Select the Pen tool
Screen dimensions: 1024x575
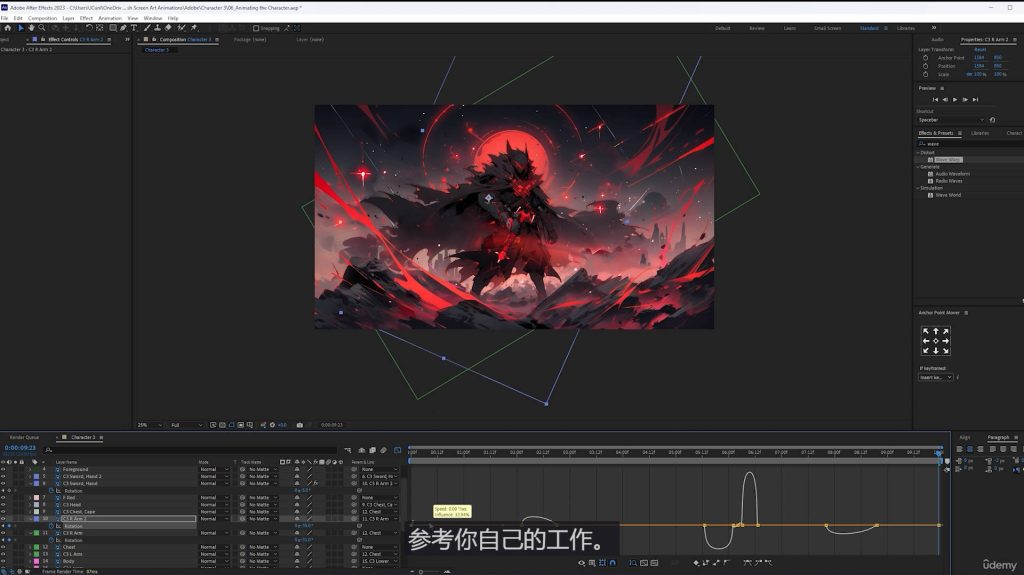click(123, 28)
